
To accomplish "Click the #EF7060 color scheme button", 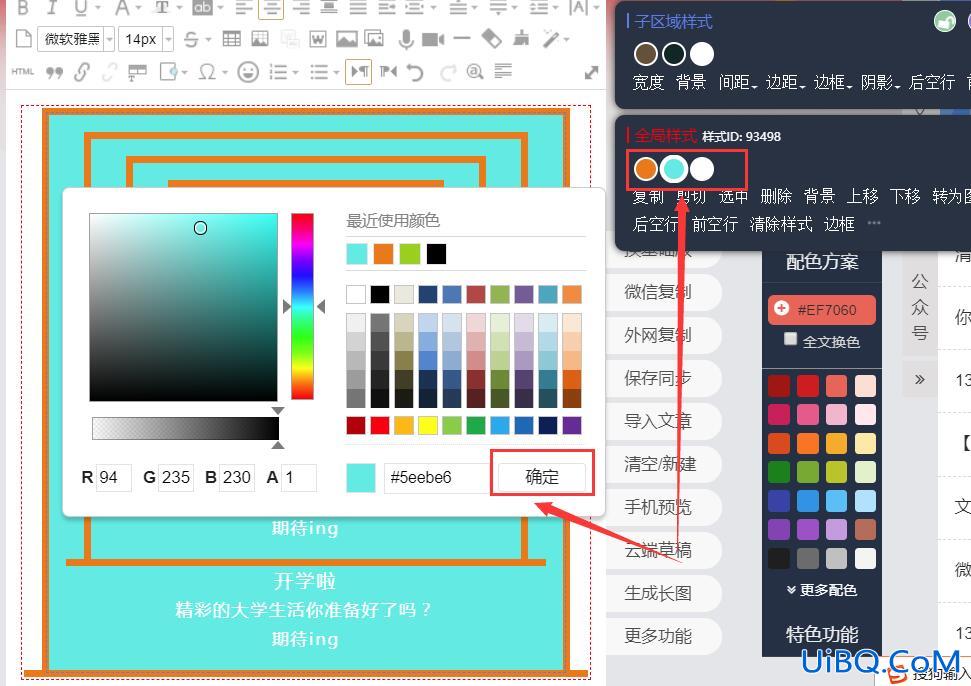I will (822, 310).
